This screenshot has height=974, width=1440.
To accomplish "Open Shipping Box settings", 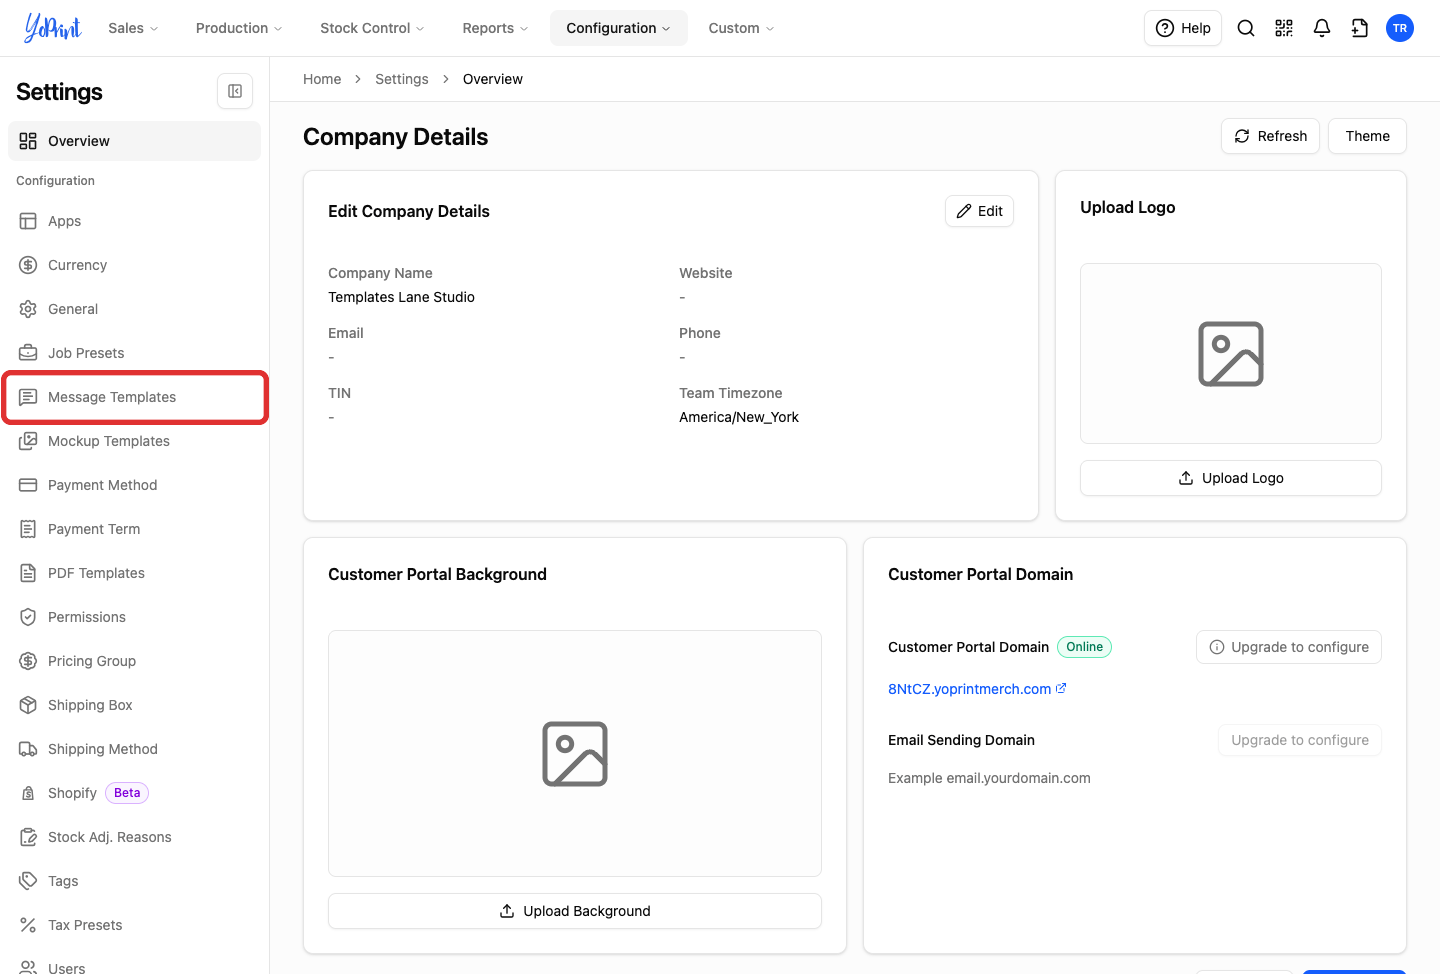I will [x=134, y=705].
